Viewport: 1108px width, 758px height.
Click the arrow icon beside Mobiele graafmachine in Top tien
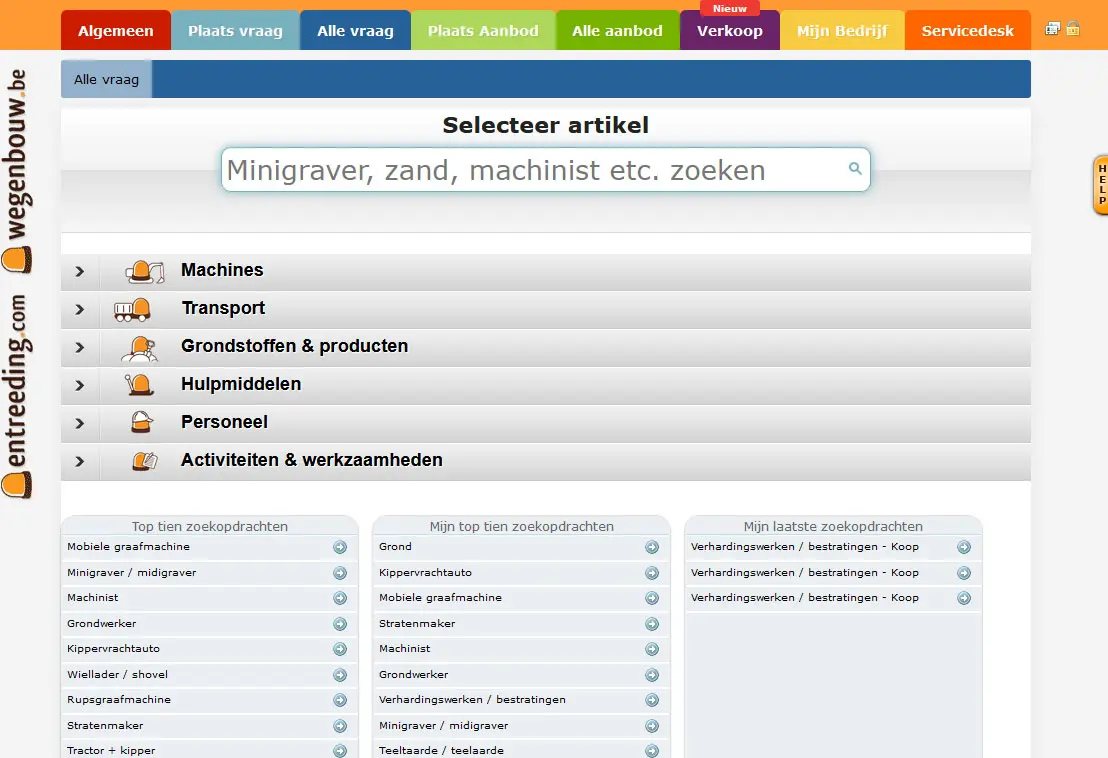pyautogui.click(x=340, y=547)
